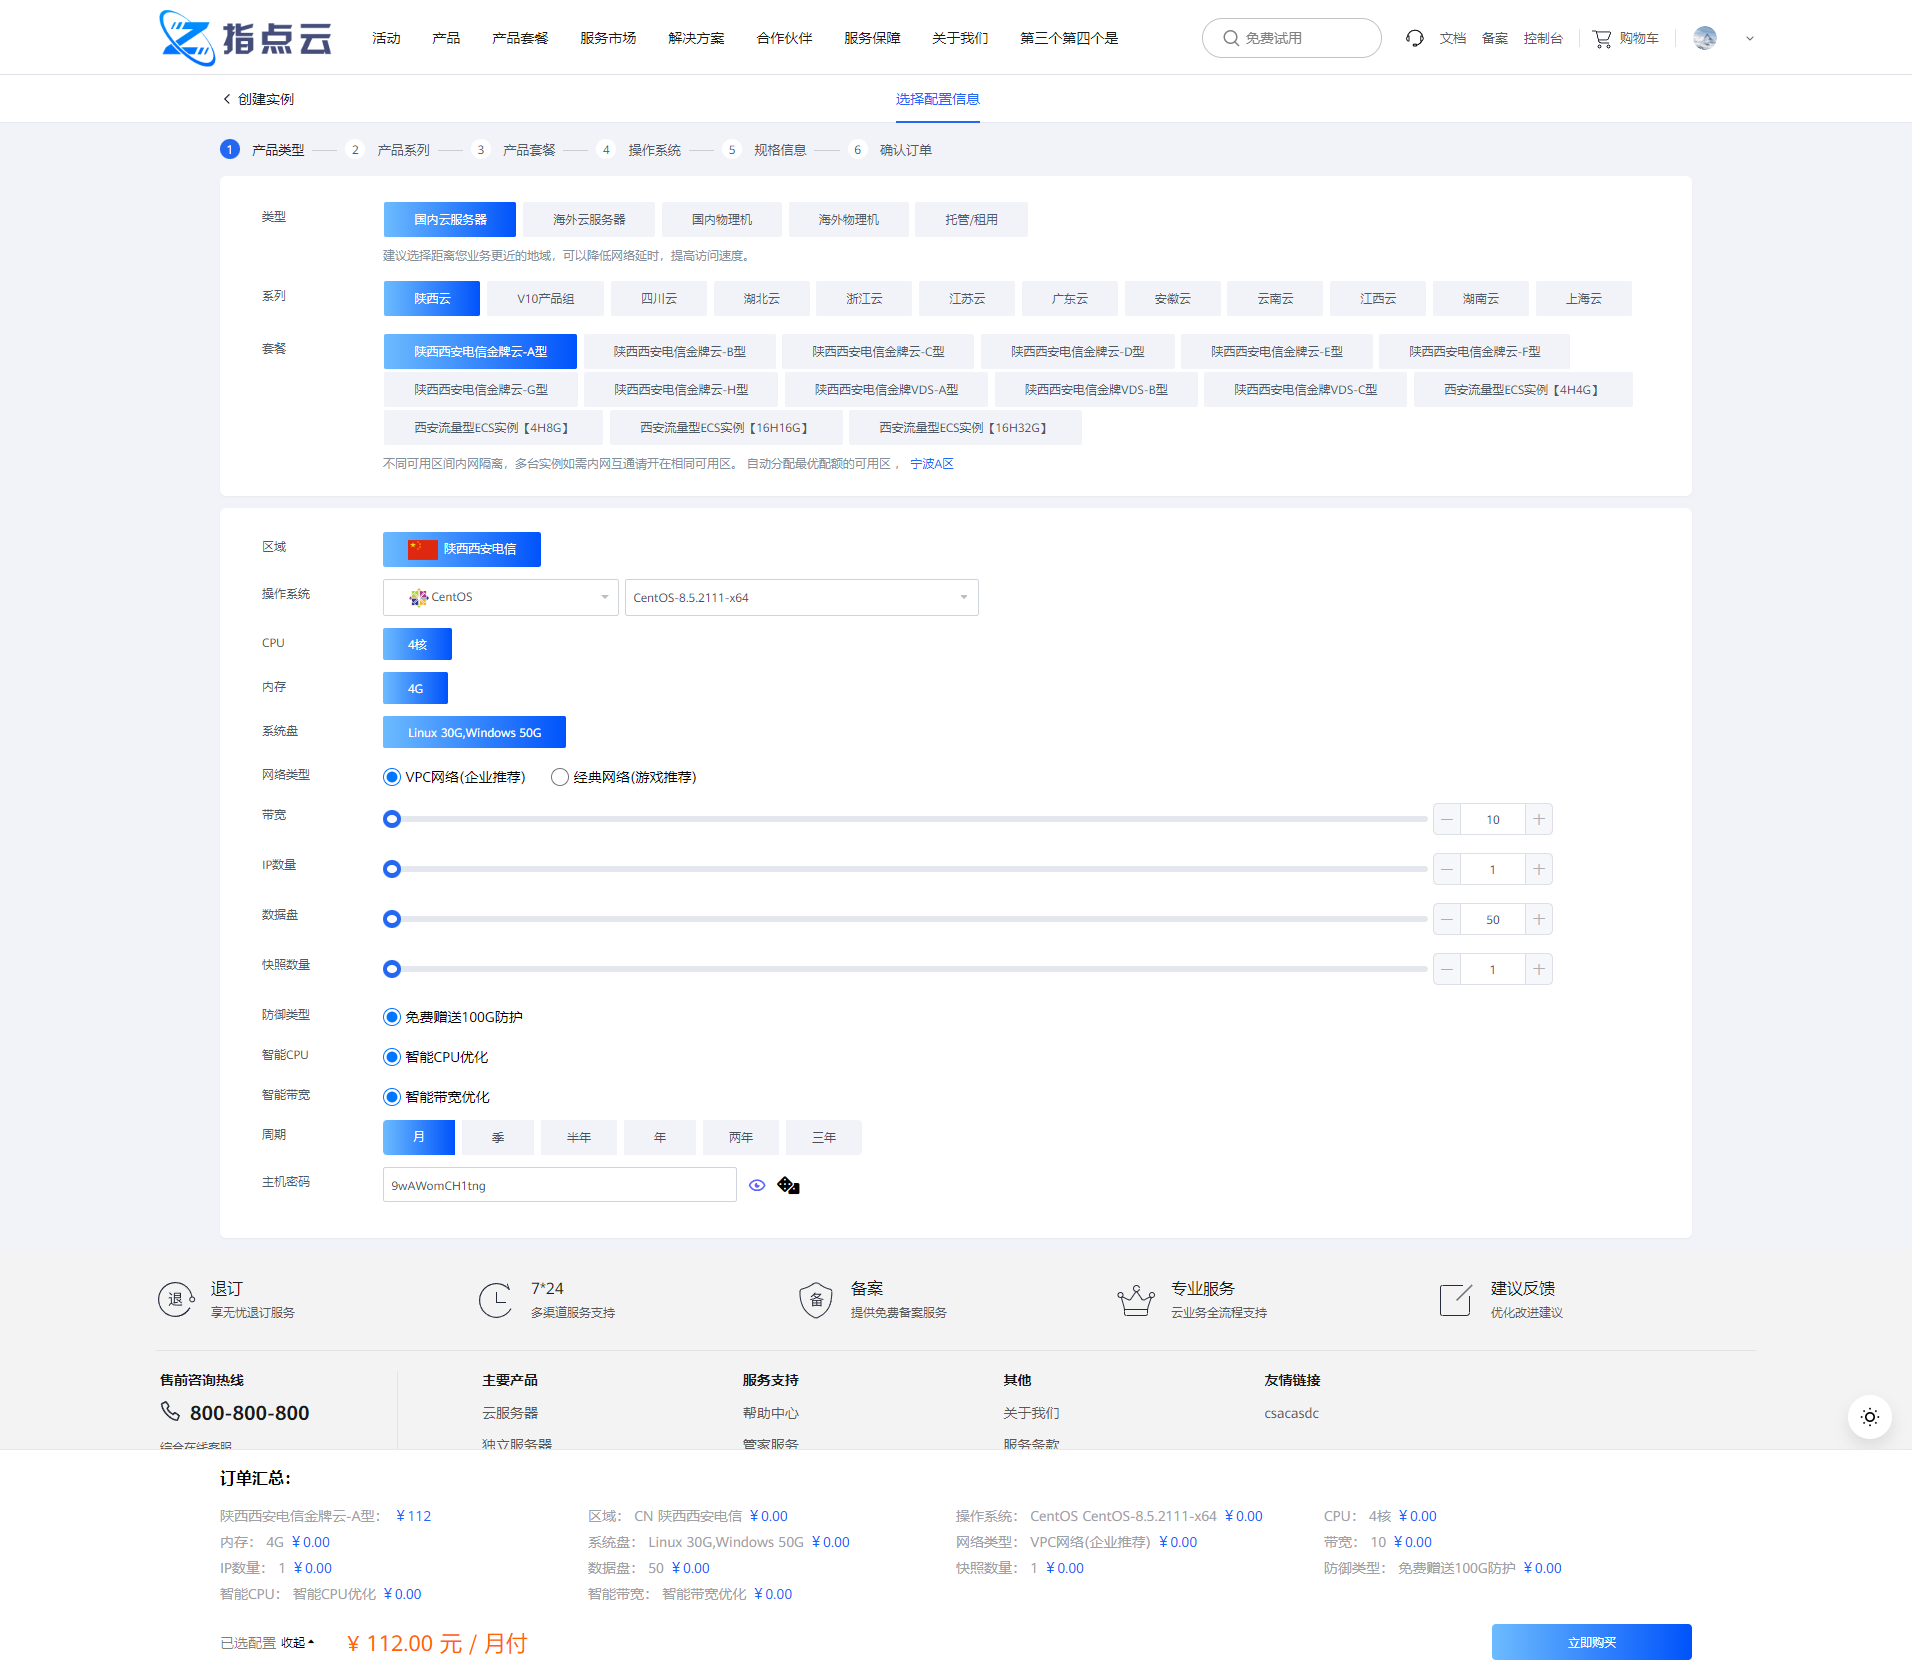The width and height of the screenshot is (1912, 1676).
Task: Click the search magnifier icon
Action: (1231, 38)
